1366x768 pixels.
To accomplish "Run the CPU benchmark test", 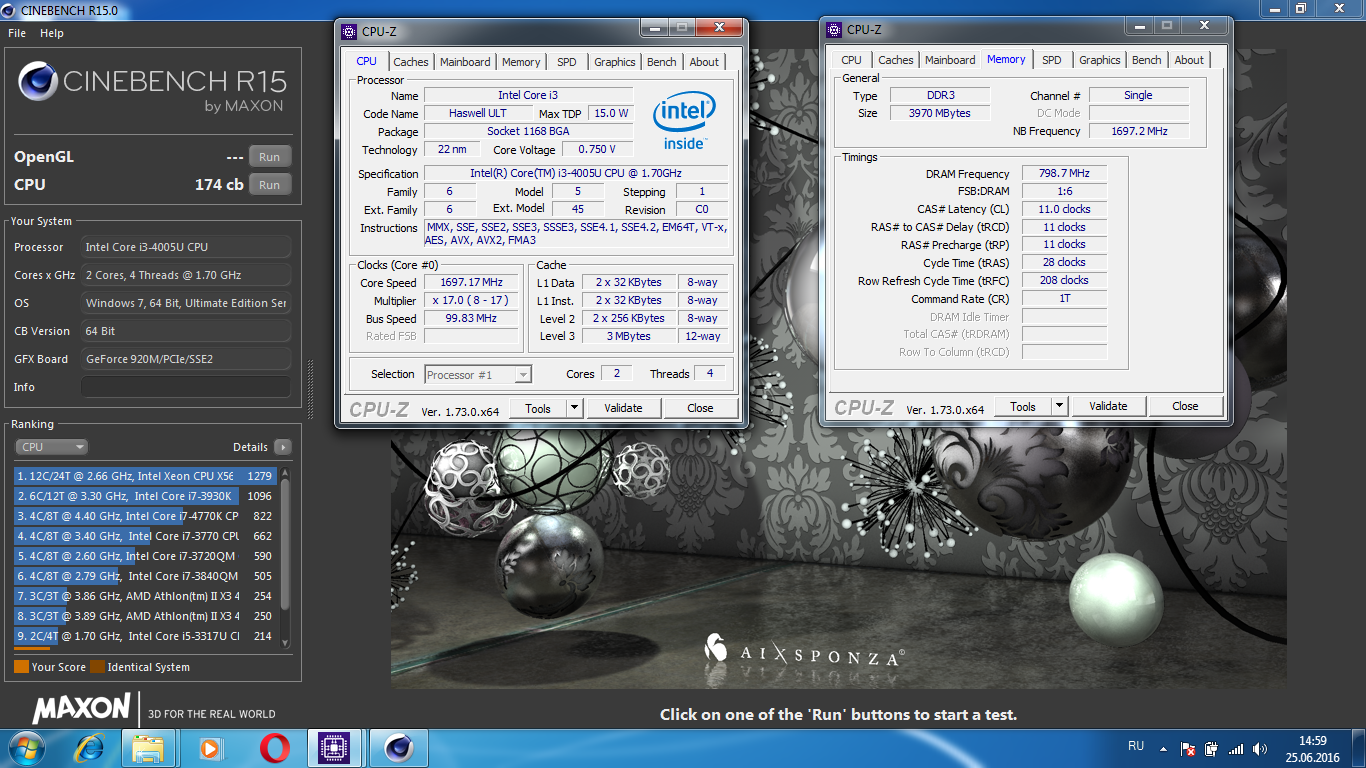I will click(x=270, y=185).
